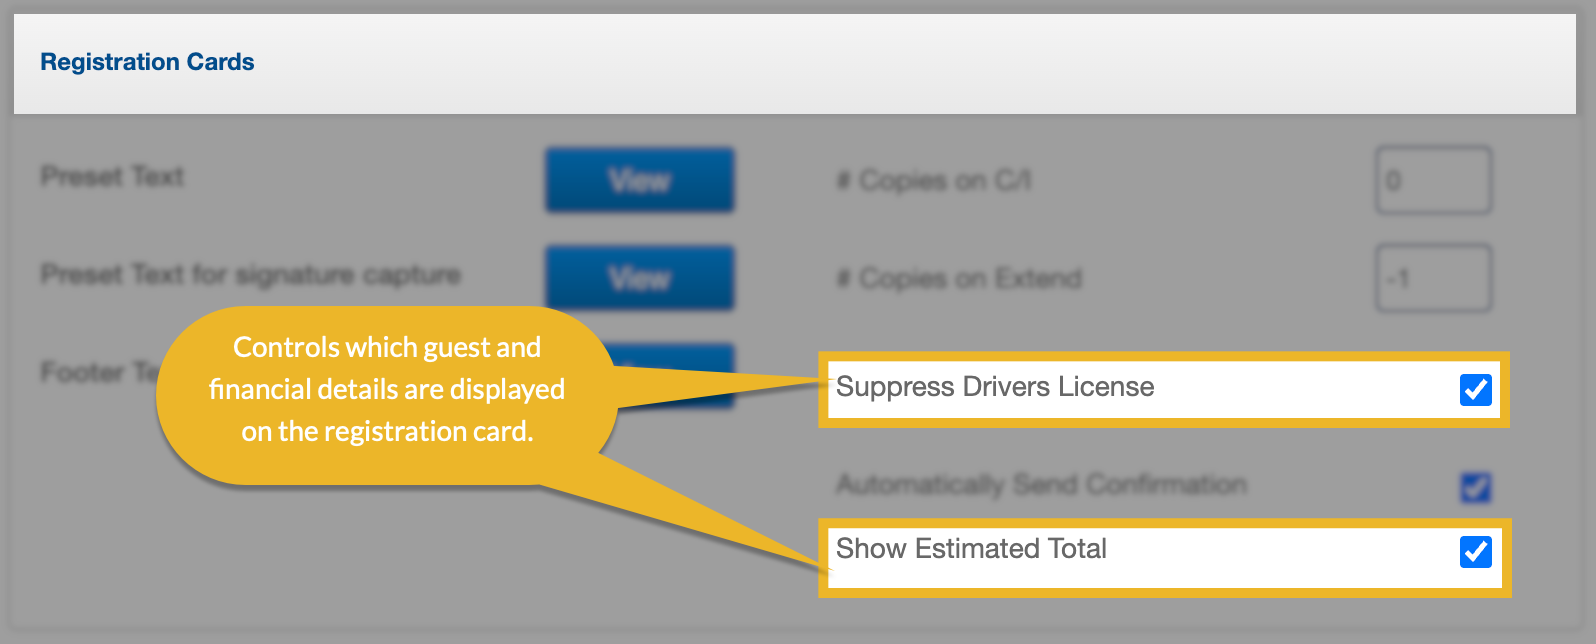Screen dimensions: 1596x644
Task: Focus the # Copies on C/I field
Action: coord(1433,180)
